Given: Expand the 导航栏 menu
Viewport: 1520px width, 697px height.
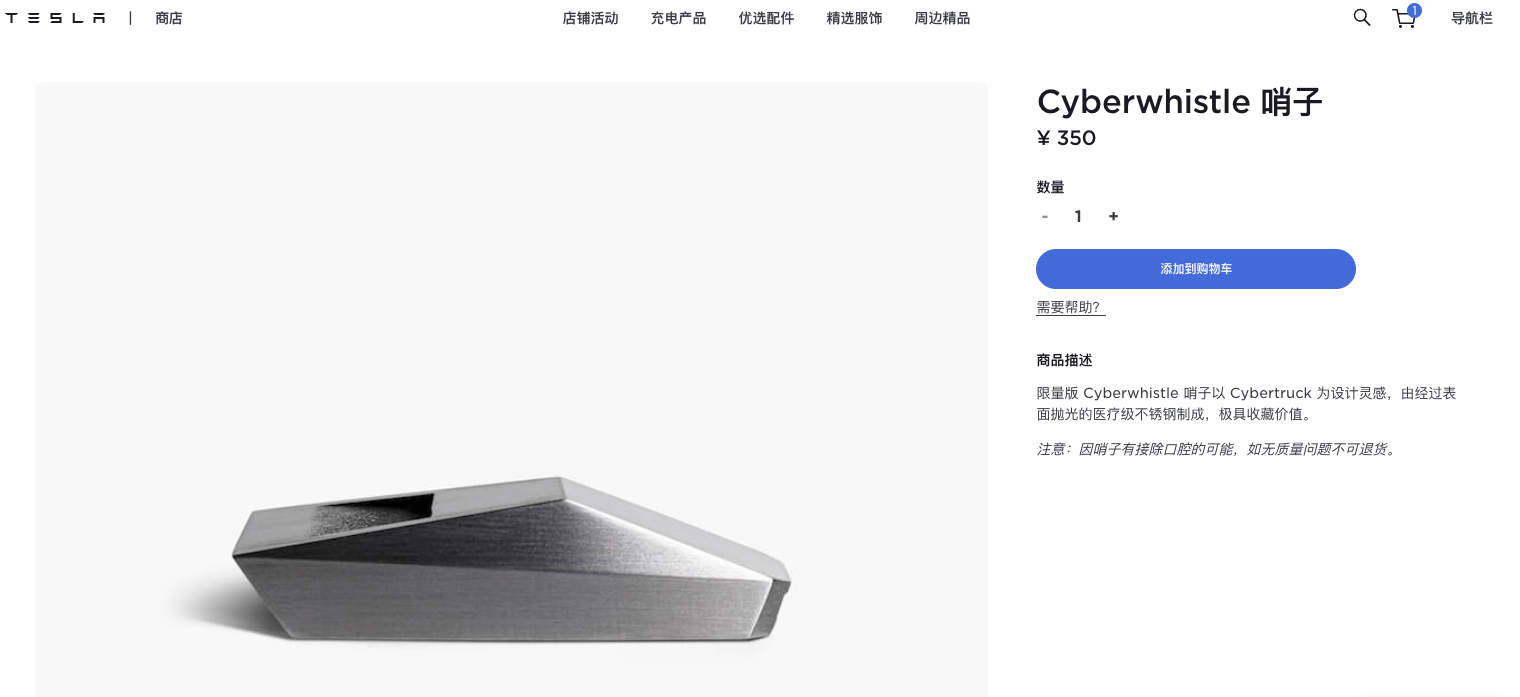Looking at the screenshot, I should (x=1472, y=18).
